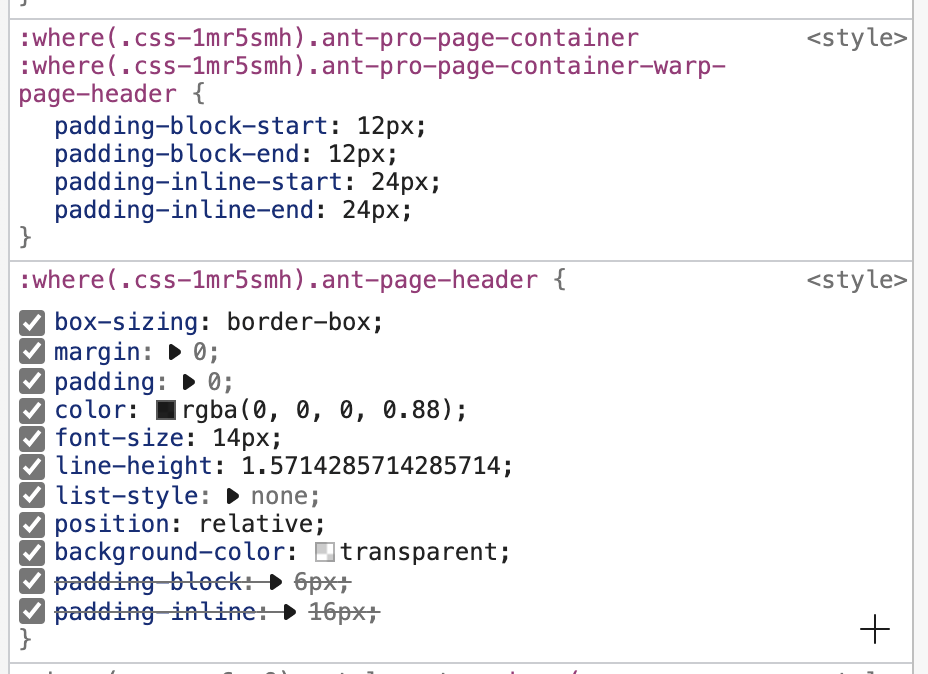This screenshot has width=928, height=674.
Task: Uncheck the box-sizing: border-box property
Action: click(33, 322)
